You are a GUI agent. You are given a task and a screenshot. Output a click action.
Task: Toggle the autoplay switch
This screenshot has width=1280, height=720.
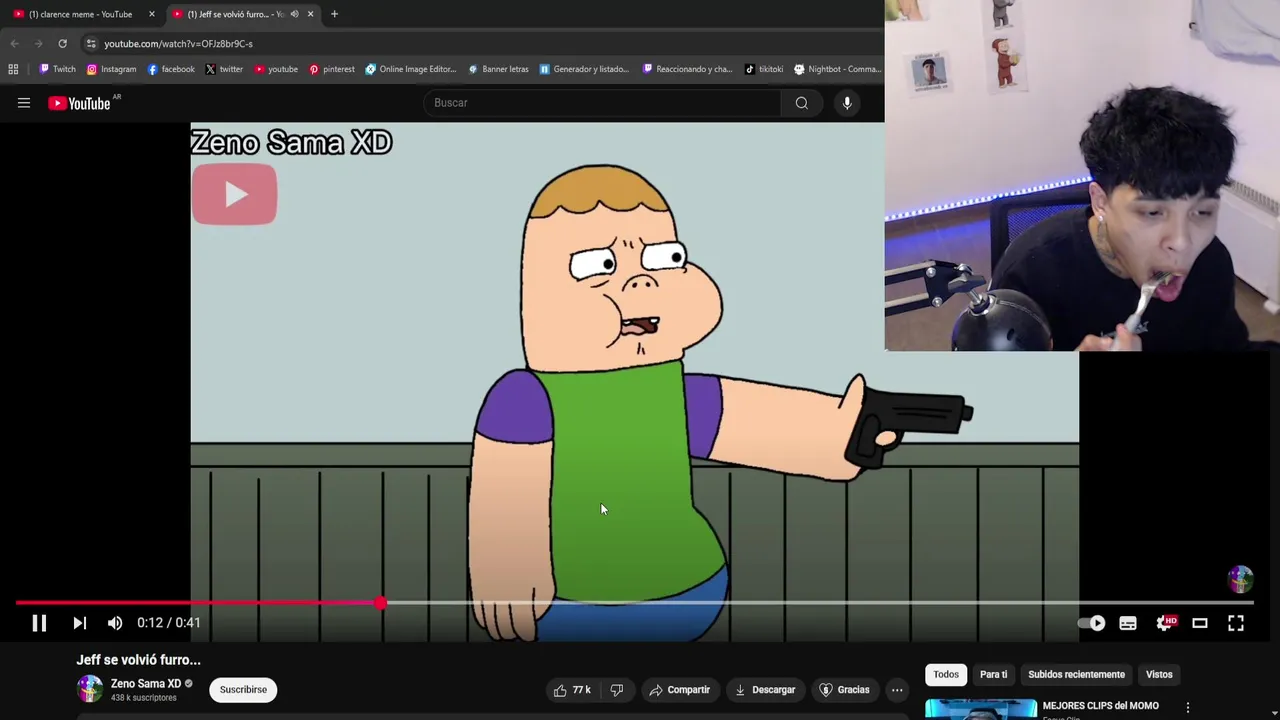coord(1092,623)
